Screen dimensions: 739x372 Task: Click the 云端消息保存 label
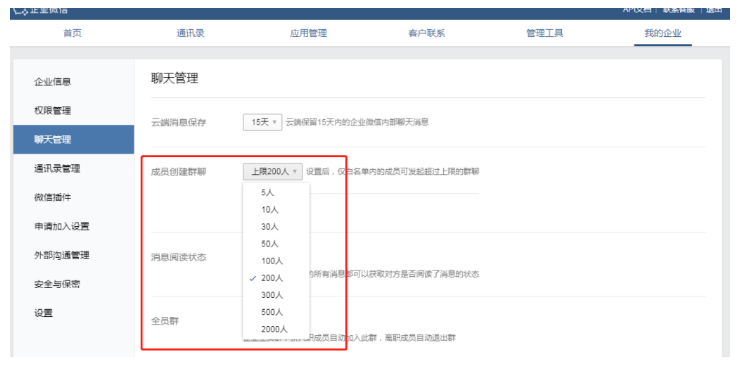(179, 123)
